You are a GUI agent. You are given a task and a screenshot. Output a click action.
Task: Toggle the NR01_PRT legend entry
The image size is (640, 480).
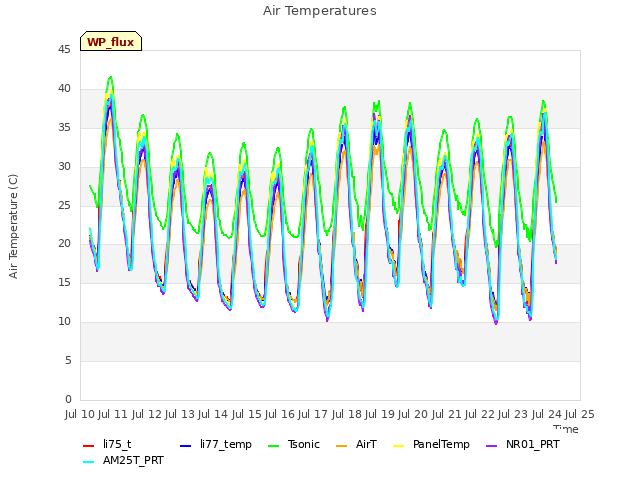tap(522, 444)
